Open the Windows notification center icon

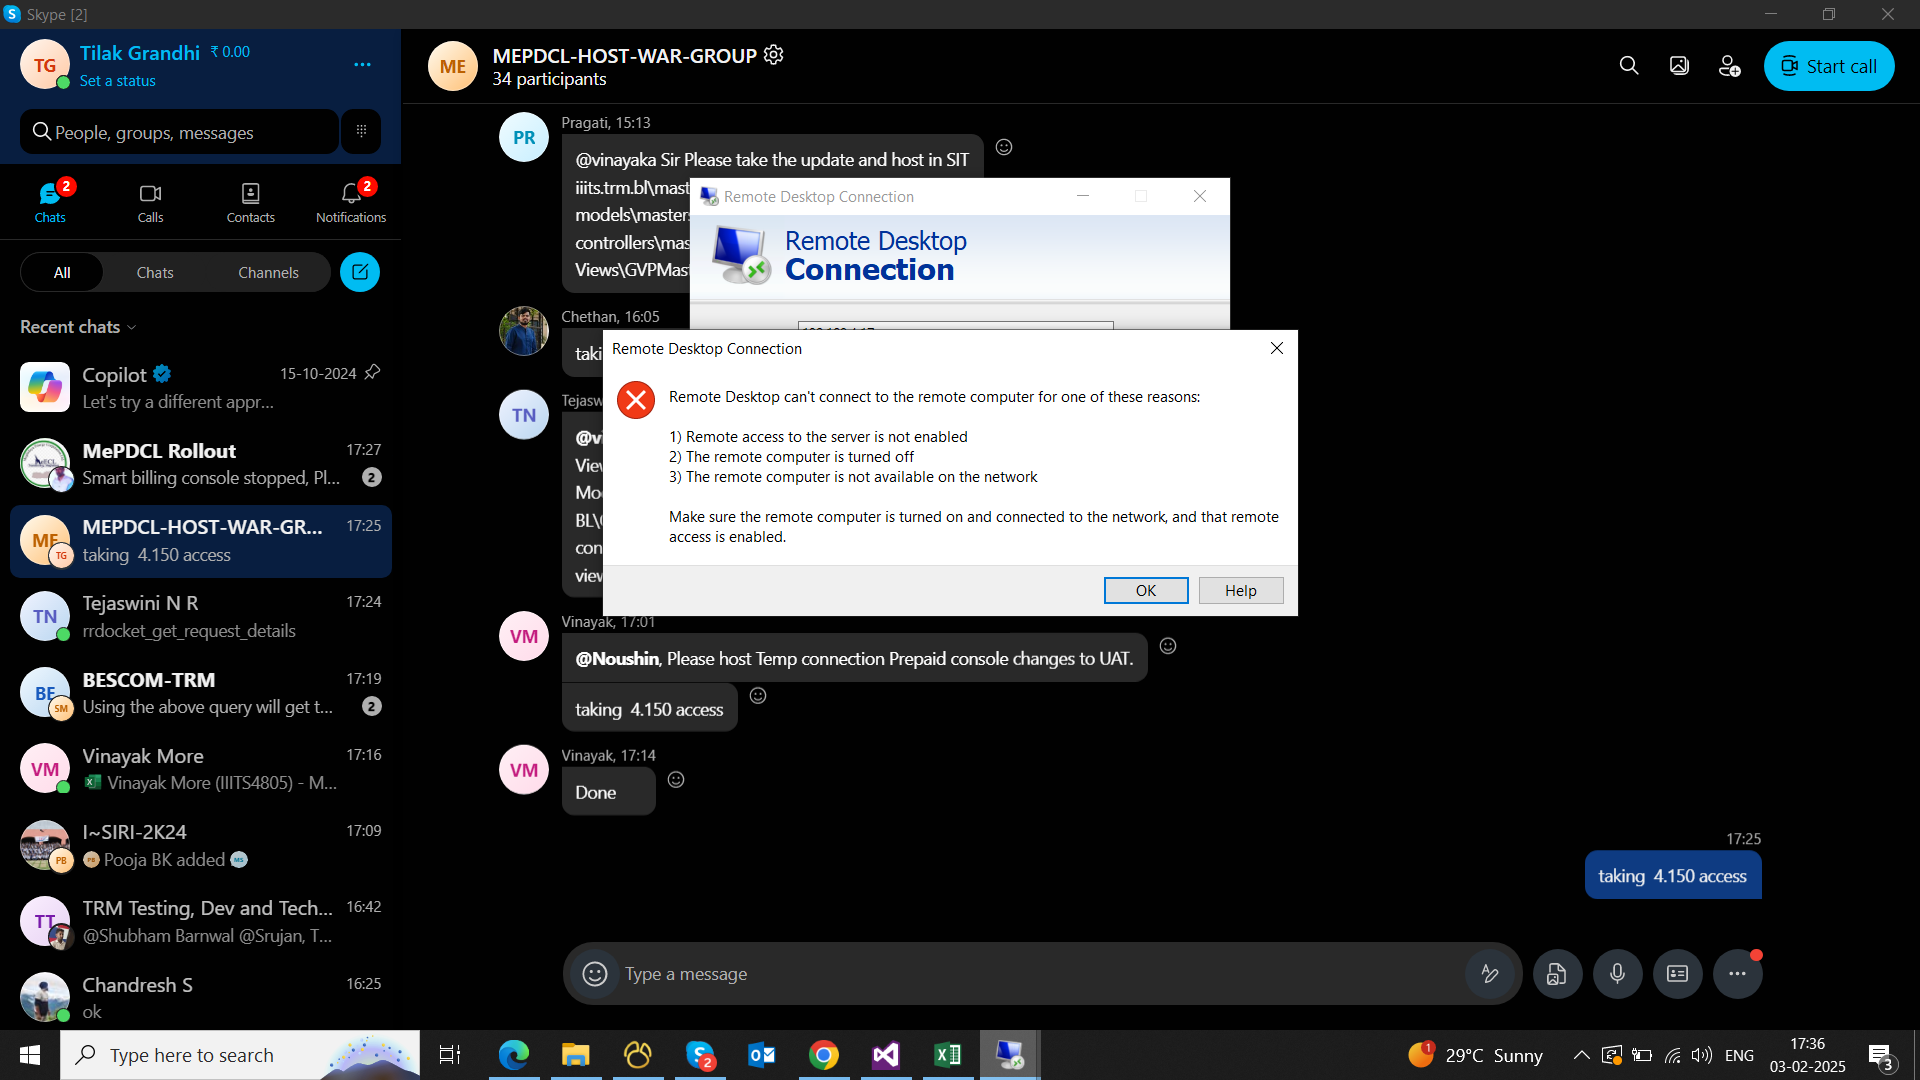pyautogui.click(x=1881, y=1056)
